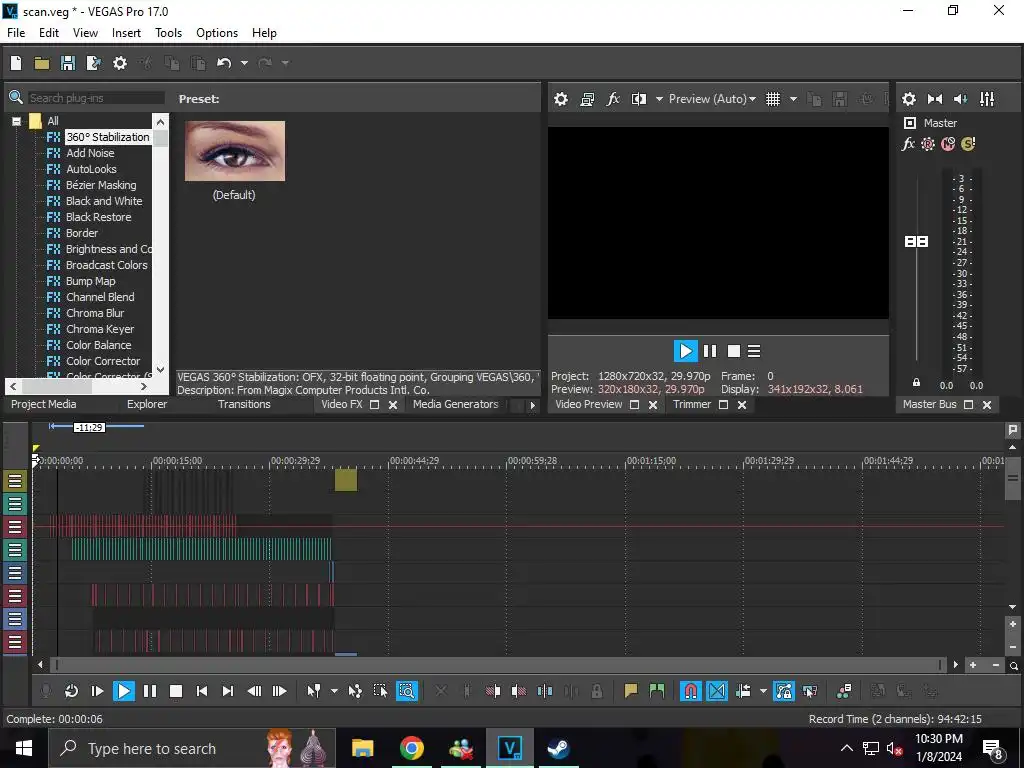Select Chroma Keyer effect
The width and height of the screenshot is (1024, 768).
(100, 329)
